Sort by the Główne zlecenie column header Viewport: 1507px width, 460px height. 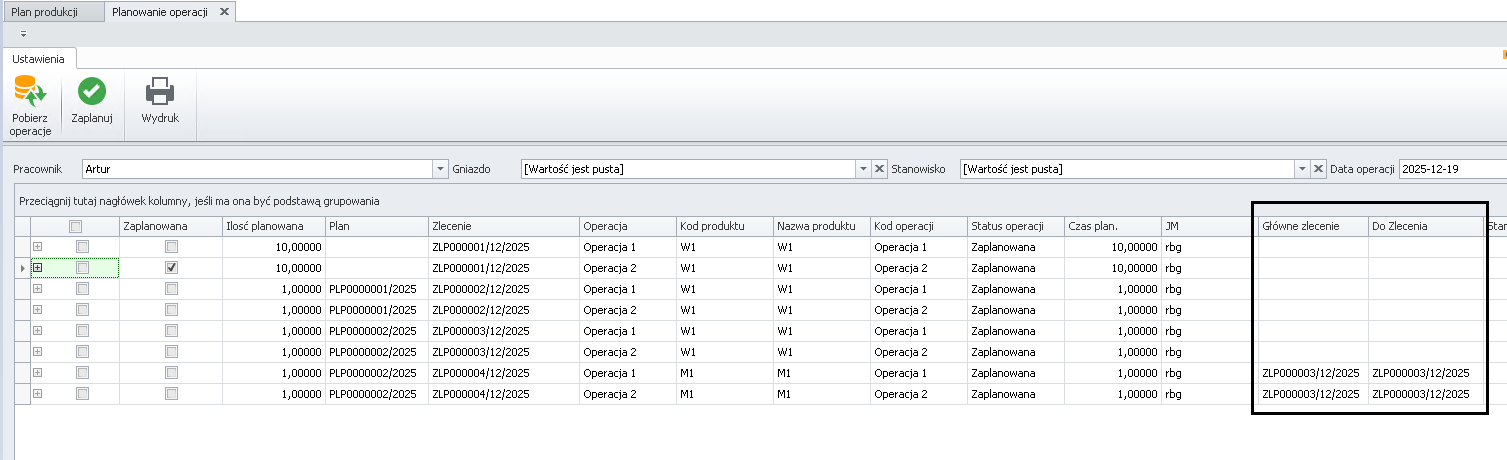click(x=1311, y=226)
